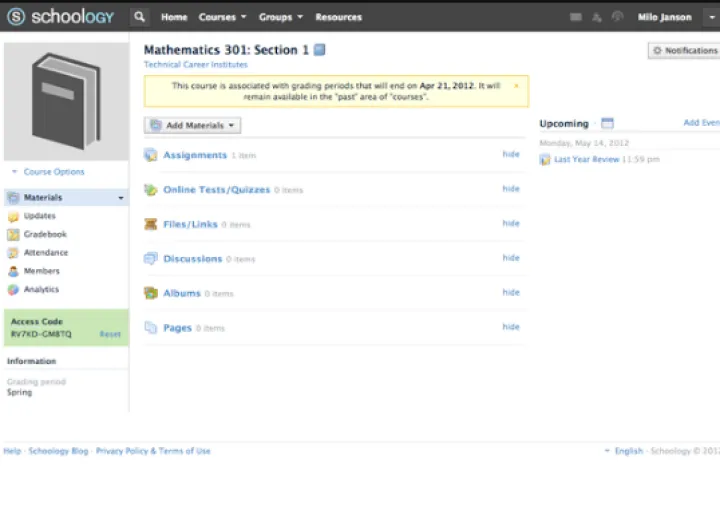
Task: Click the Notifications button
Action: point(684,51)
